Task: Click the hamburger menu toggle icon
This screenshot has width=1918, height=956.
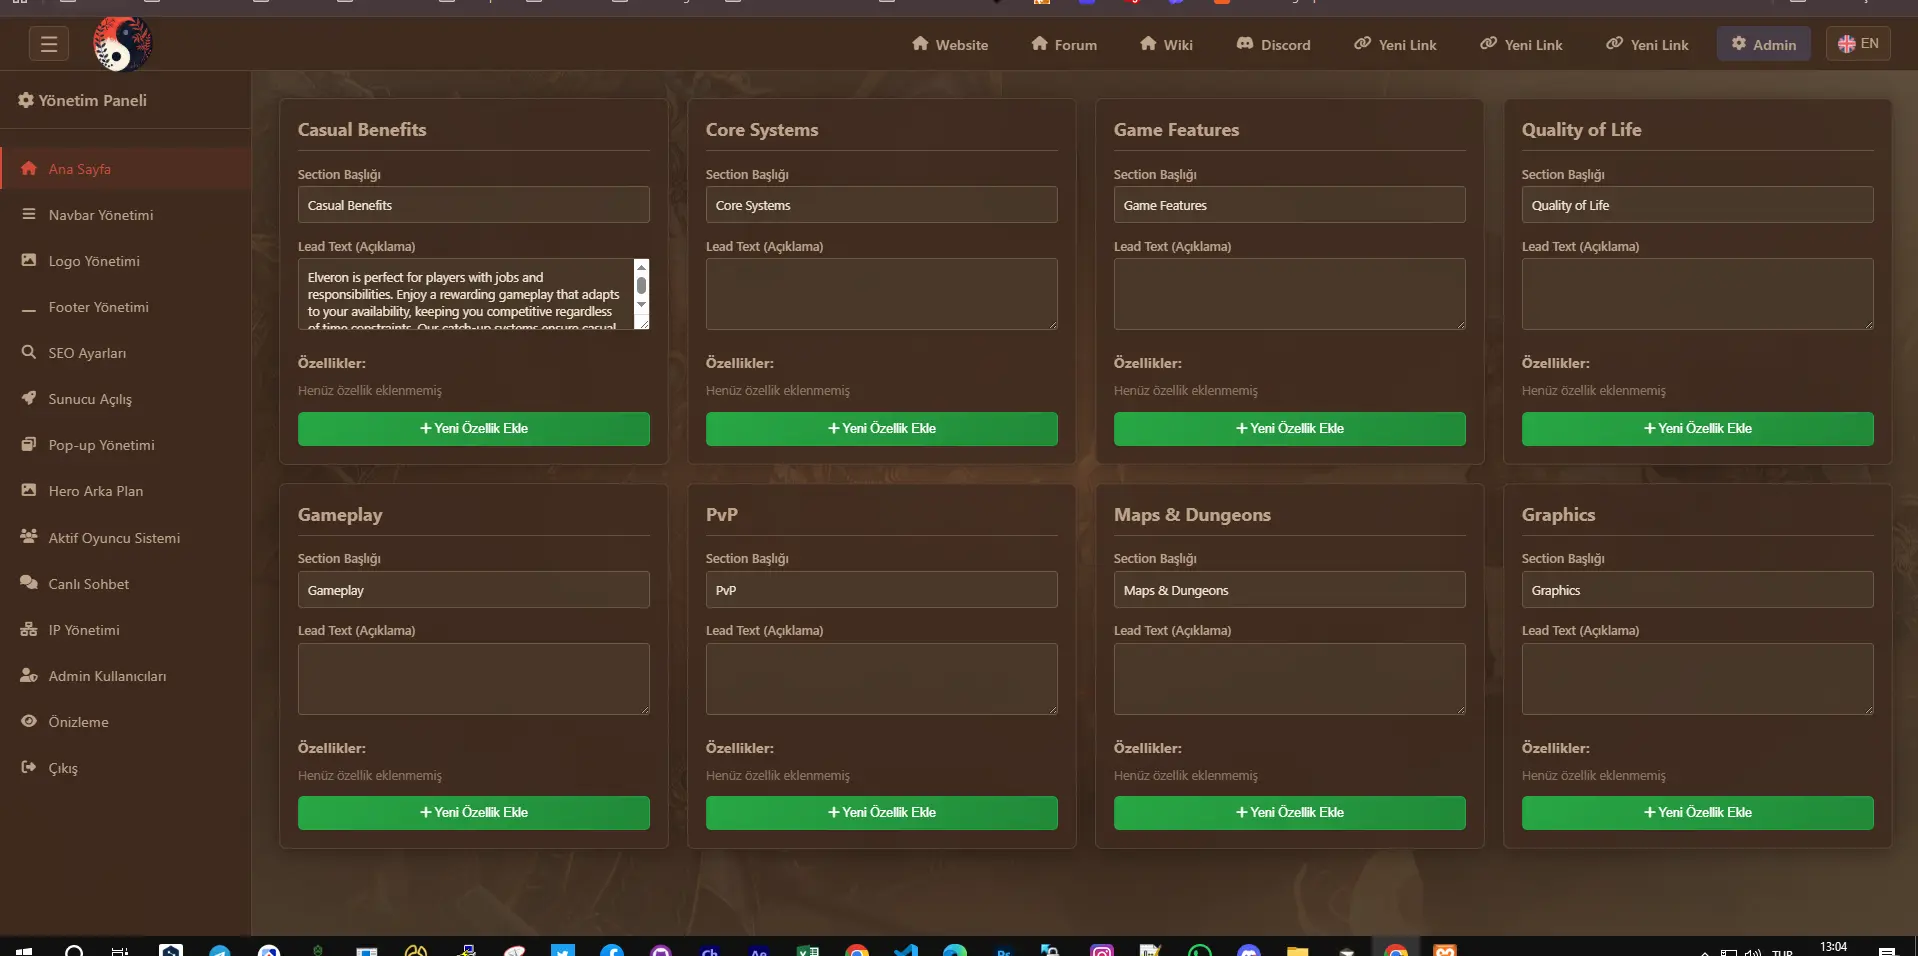Action: pos(48,44)
